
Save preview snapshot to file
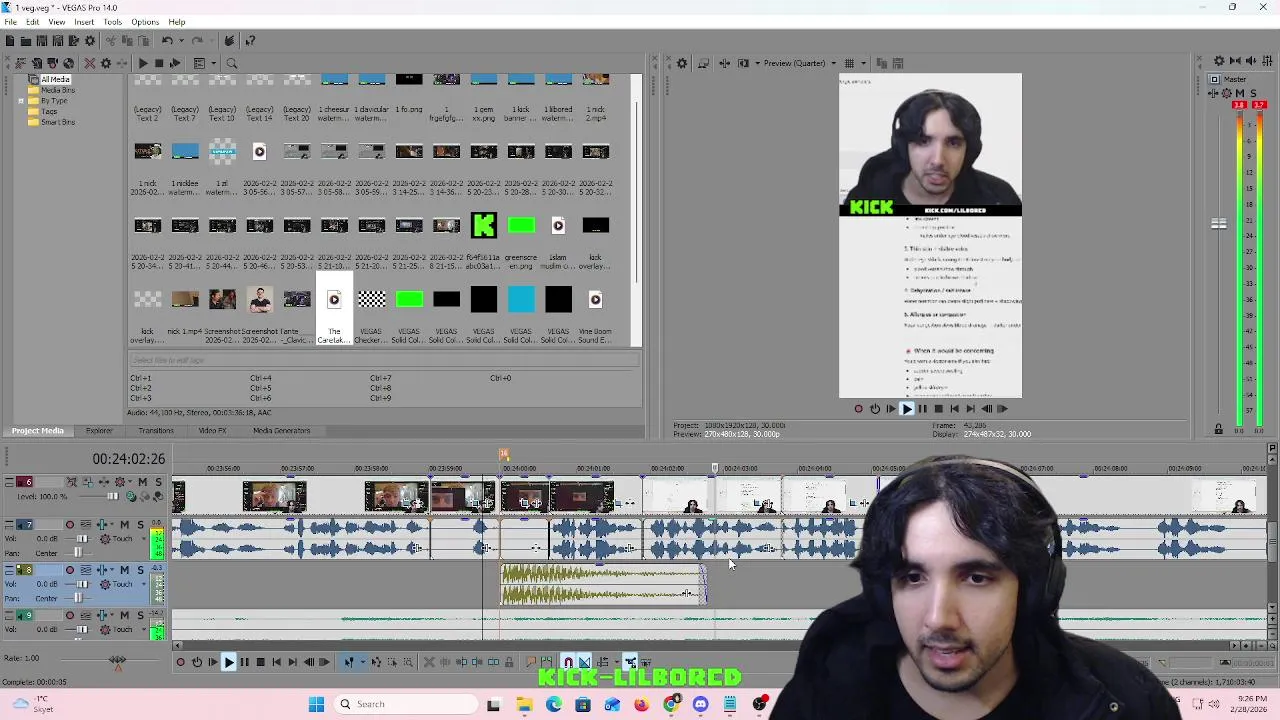pos(898,63)
